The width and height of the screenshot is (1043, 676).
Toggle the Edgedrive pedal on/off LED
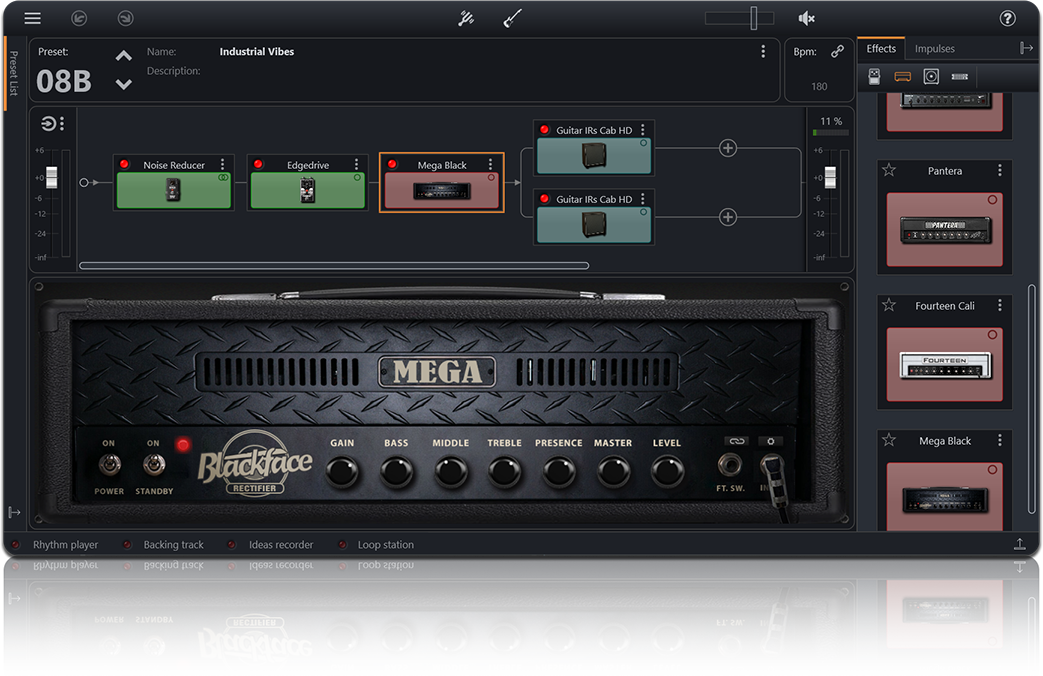click(x=258, y=164)
